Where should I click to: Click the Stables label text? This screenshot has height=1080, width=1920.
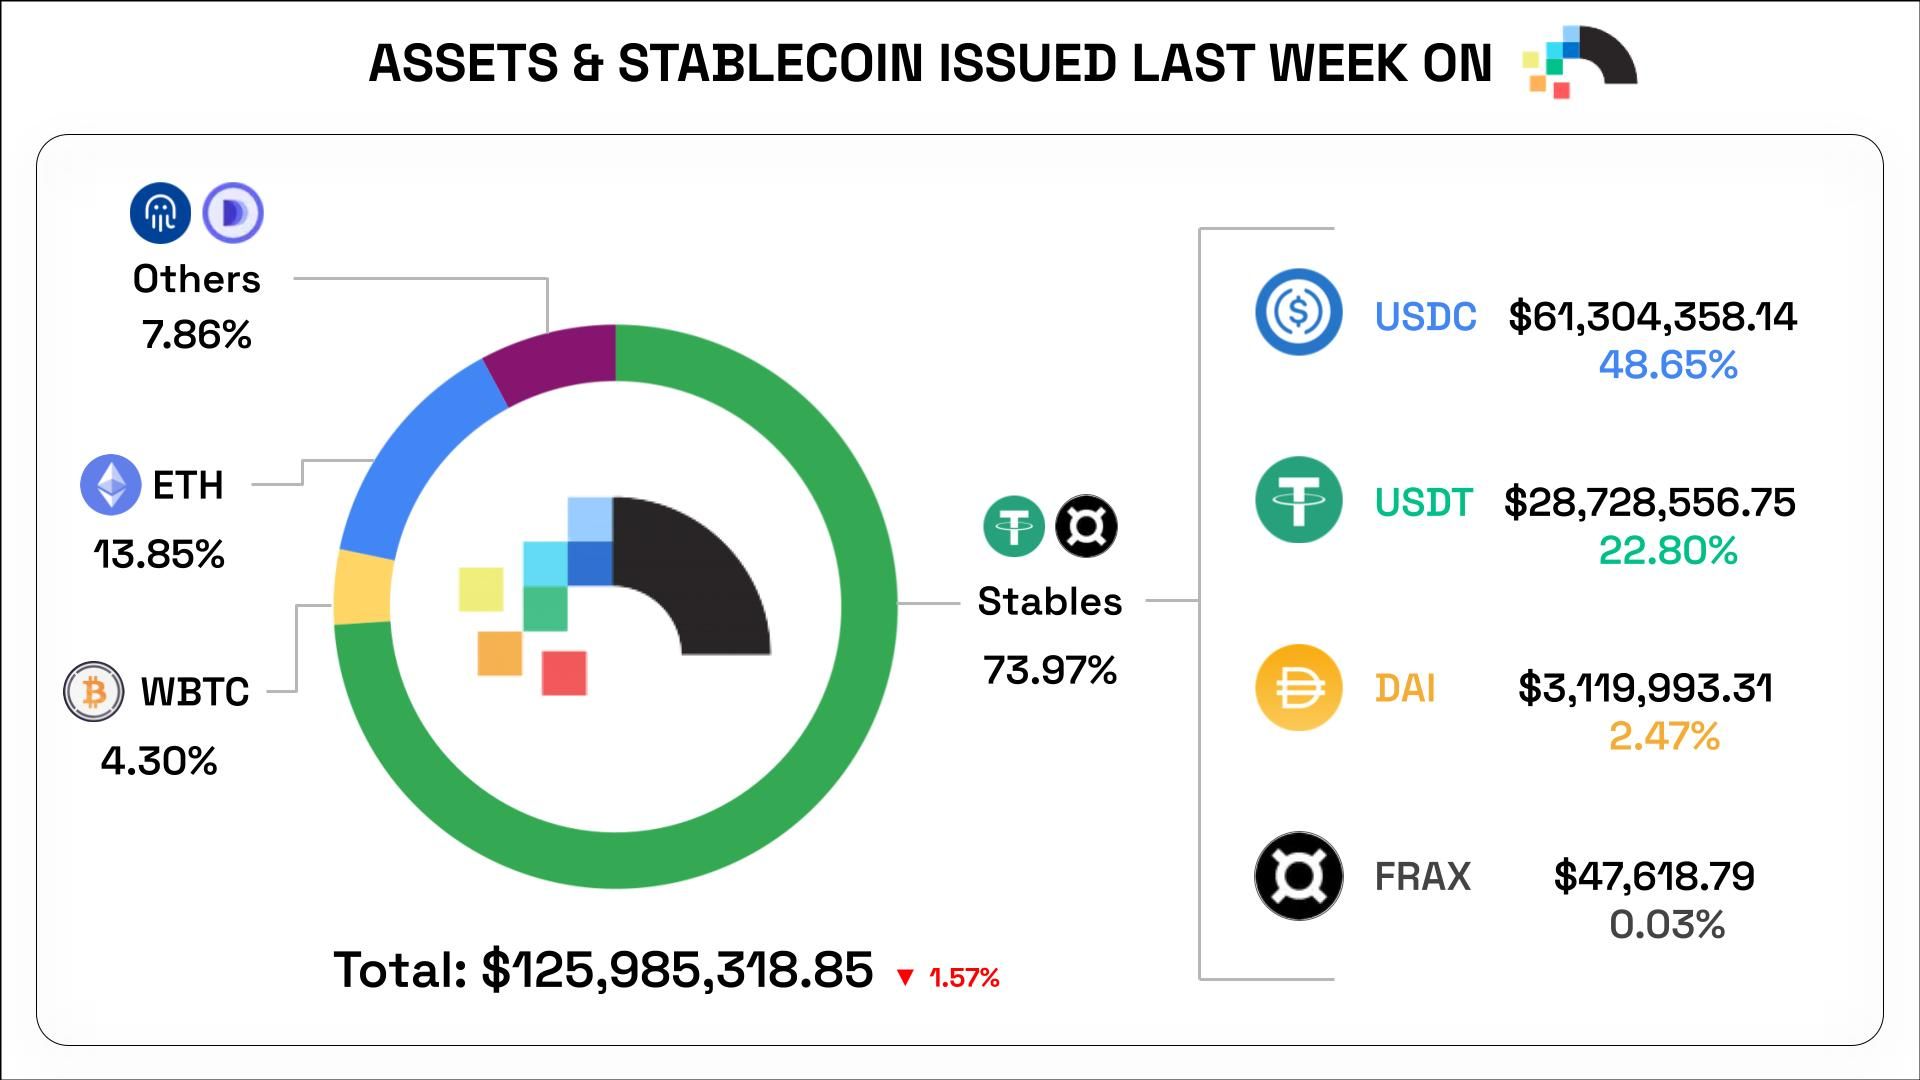(1049, 601)
